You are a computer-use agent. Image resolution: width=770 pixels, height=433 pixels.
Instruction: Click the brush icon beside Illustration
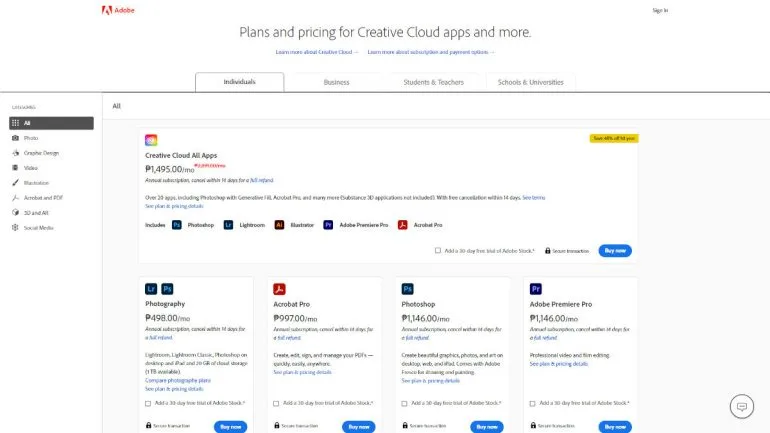[15, 183]
